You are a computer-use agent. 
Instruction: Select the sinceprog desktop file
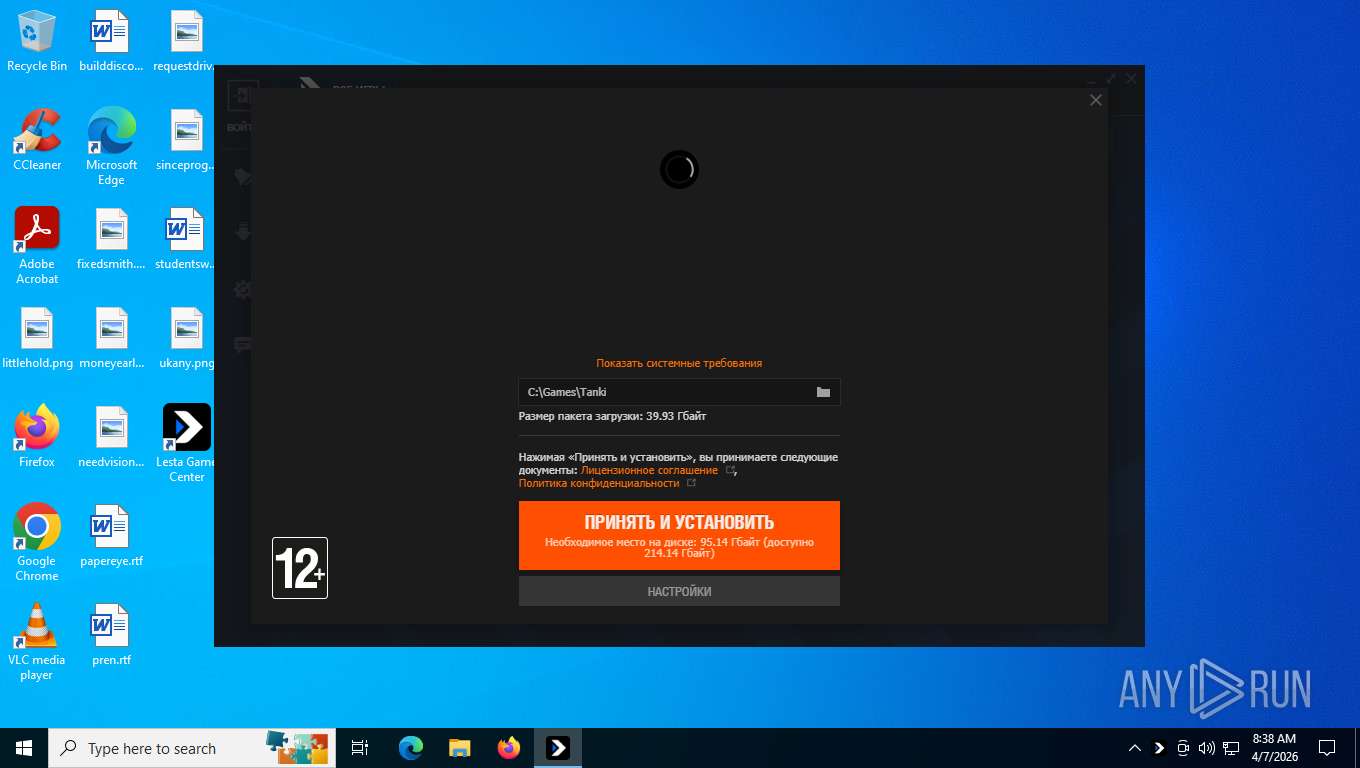click(x=187, y=140)
